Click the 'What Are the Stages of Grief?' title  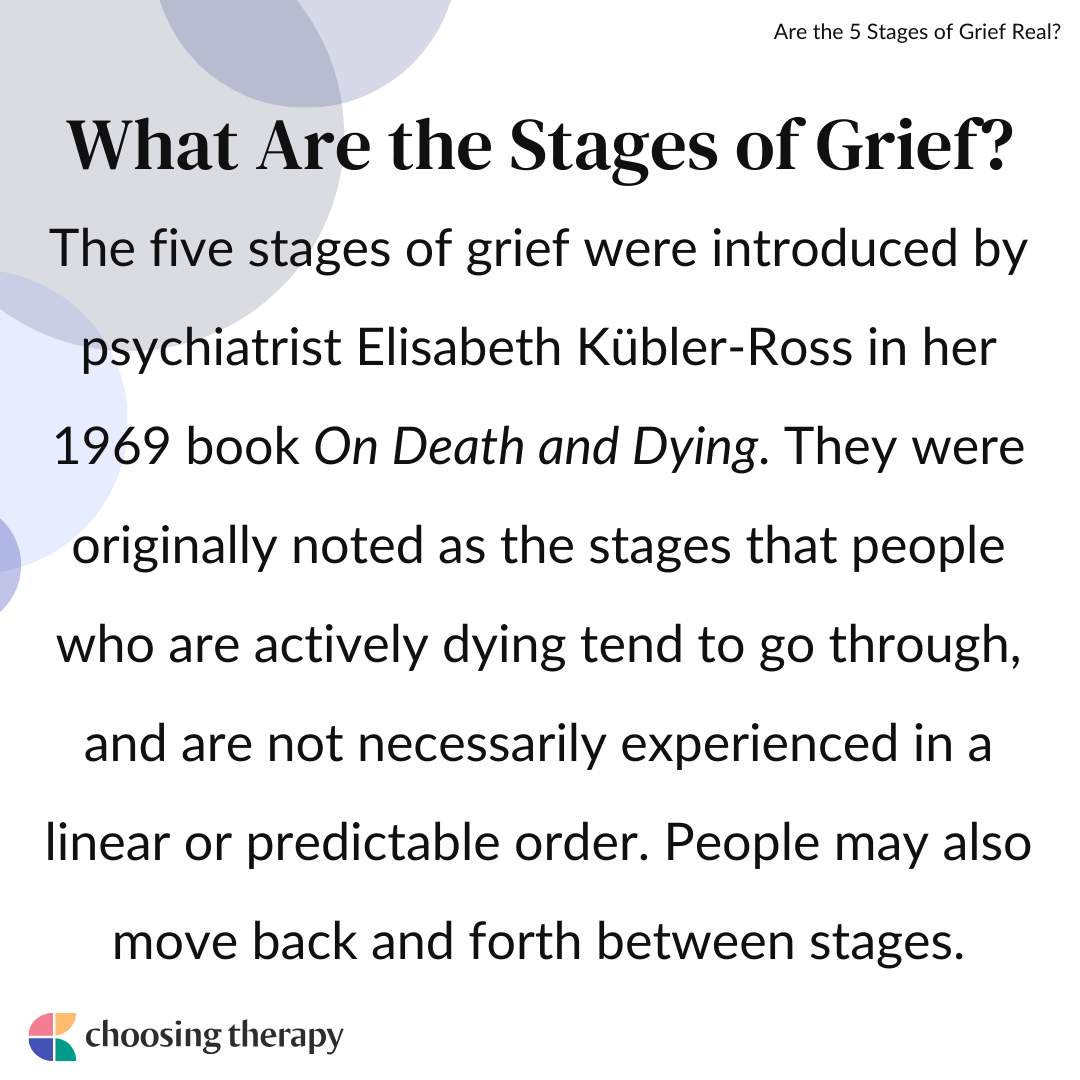point(540,147)
